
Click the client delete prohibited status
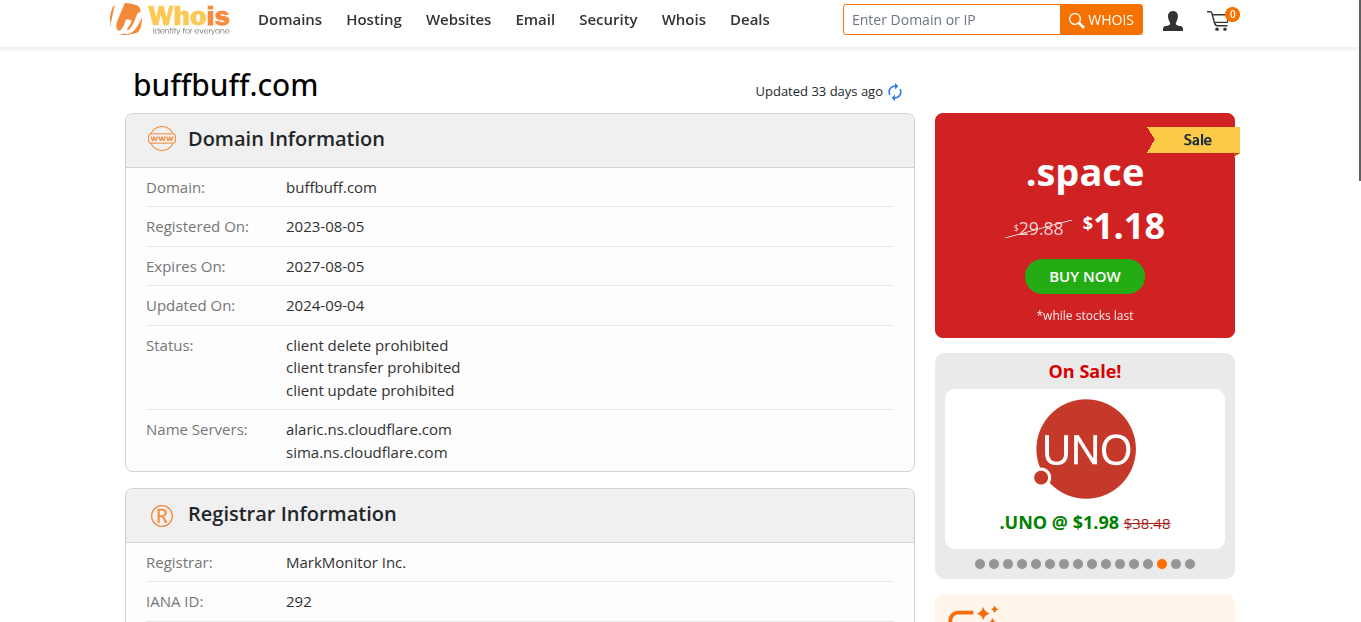[367, 346]
